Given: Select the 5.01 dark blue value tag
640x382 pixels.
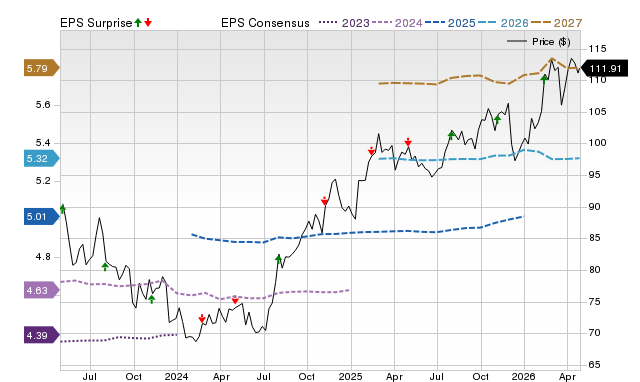Looking at the screenshot, I should pos(42,216).
